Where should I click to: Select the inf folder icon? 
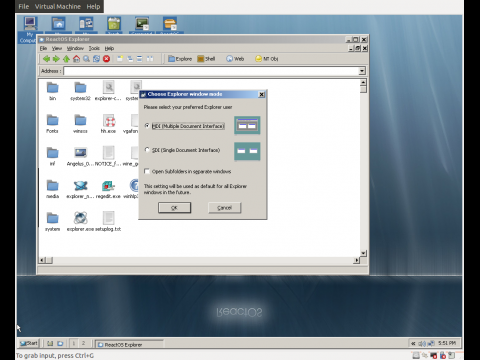[x=52, y=153]
